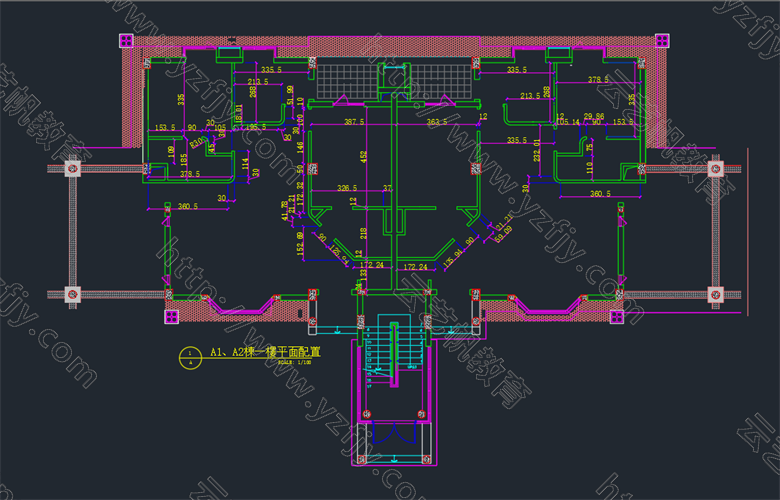Click the "195.5" dimension text
The width and height of the screenshot is (780, 500).
(x=256, y=127)
